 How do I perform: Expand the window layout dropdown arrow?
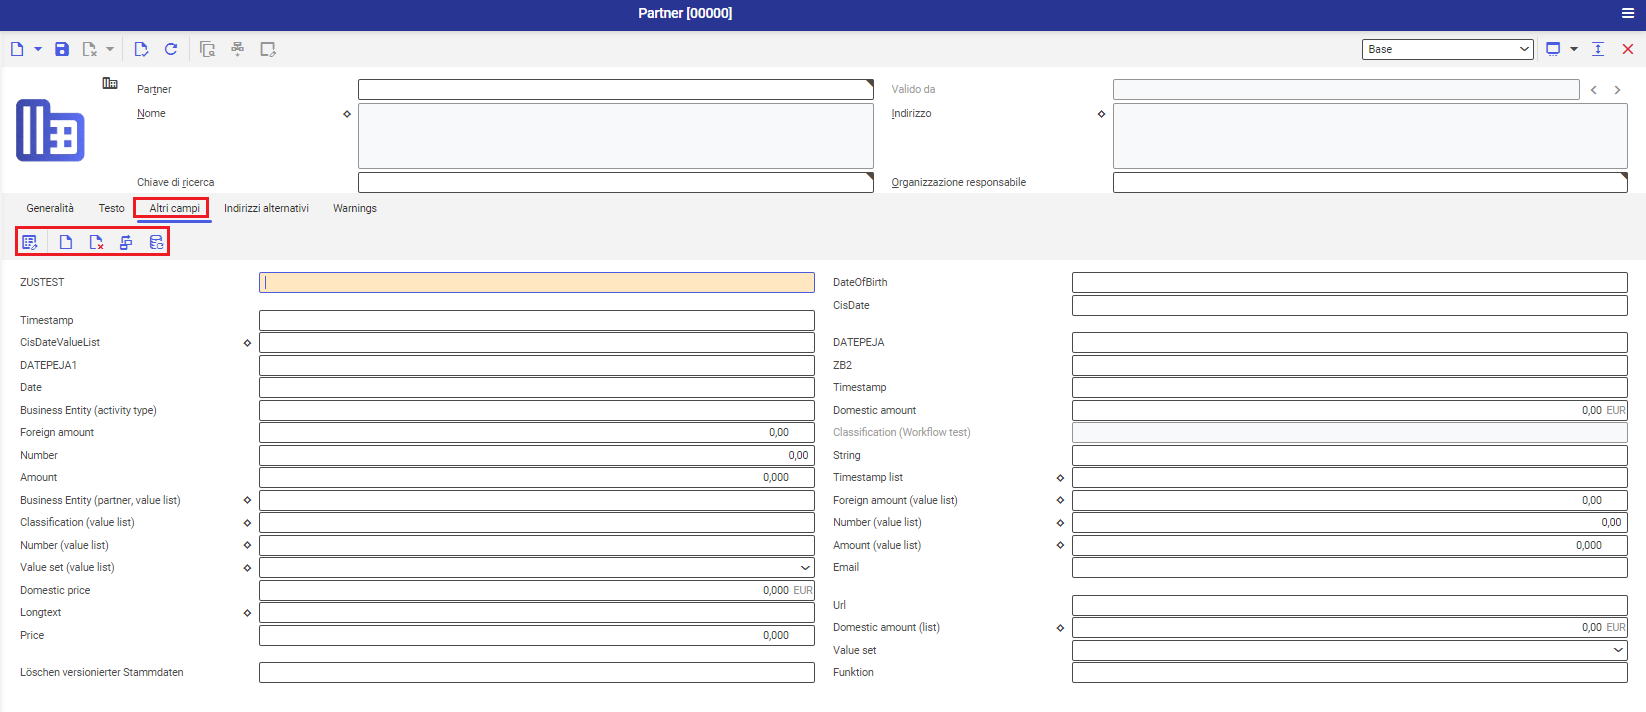click(1574, 49)
